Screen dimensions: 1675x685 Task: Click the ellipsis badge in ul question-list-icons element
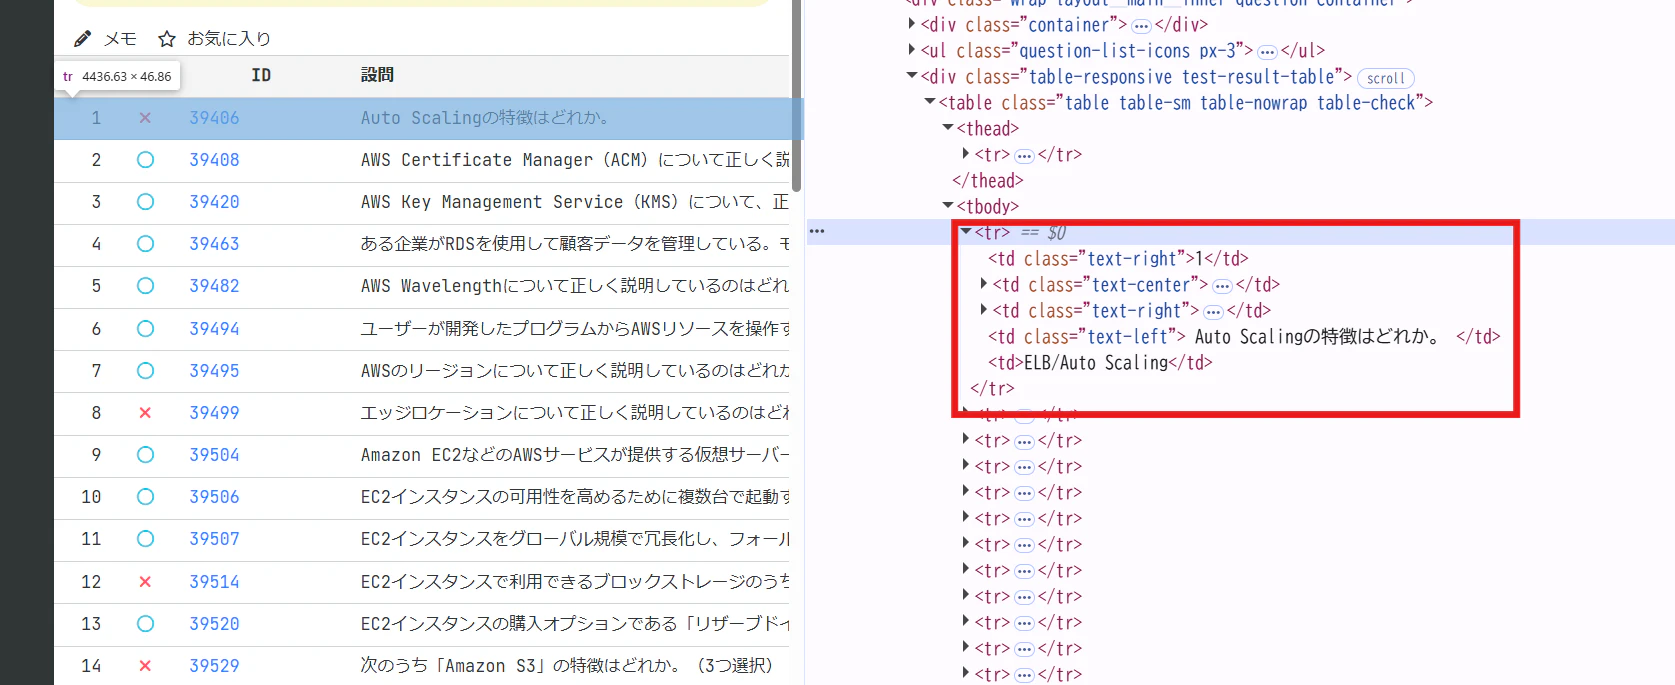(x=1267, y=52)
